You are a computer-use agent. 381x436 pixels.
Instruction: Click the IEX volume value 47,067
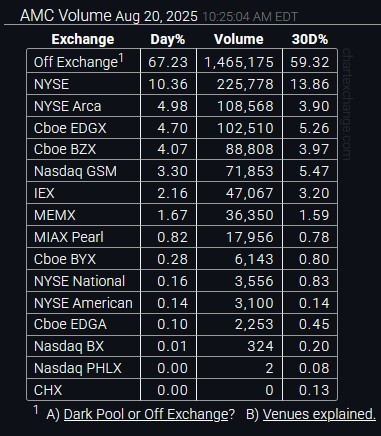pyautogui.click(x=249, y=193)
